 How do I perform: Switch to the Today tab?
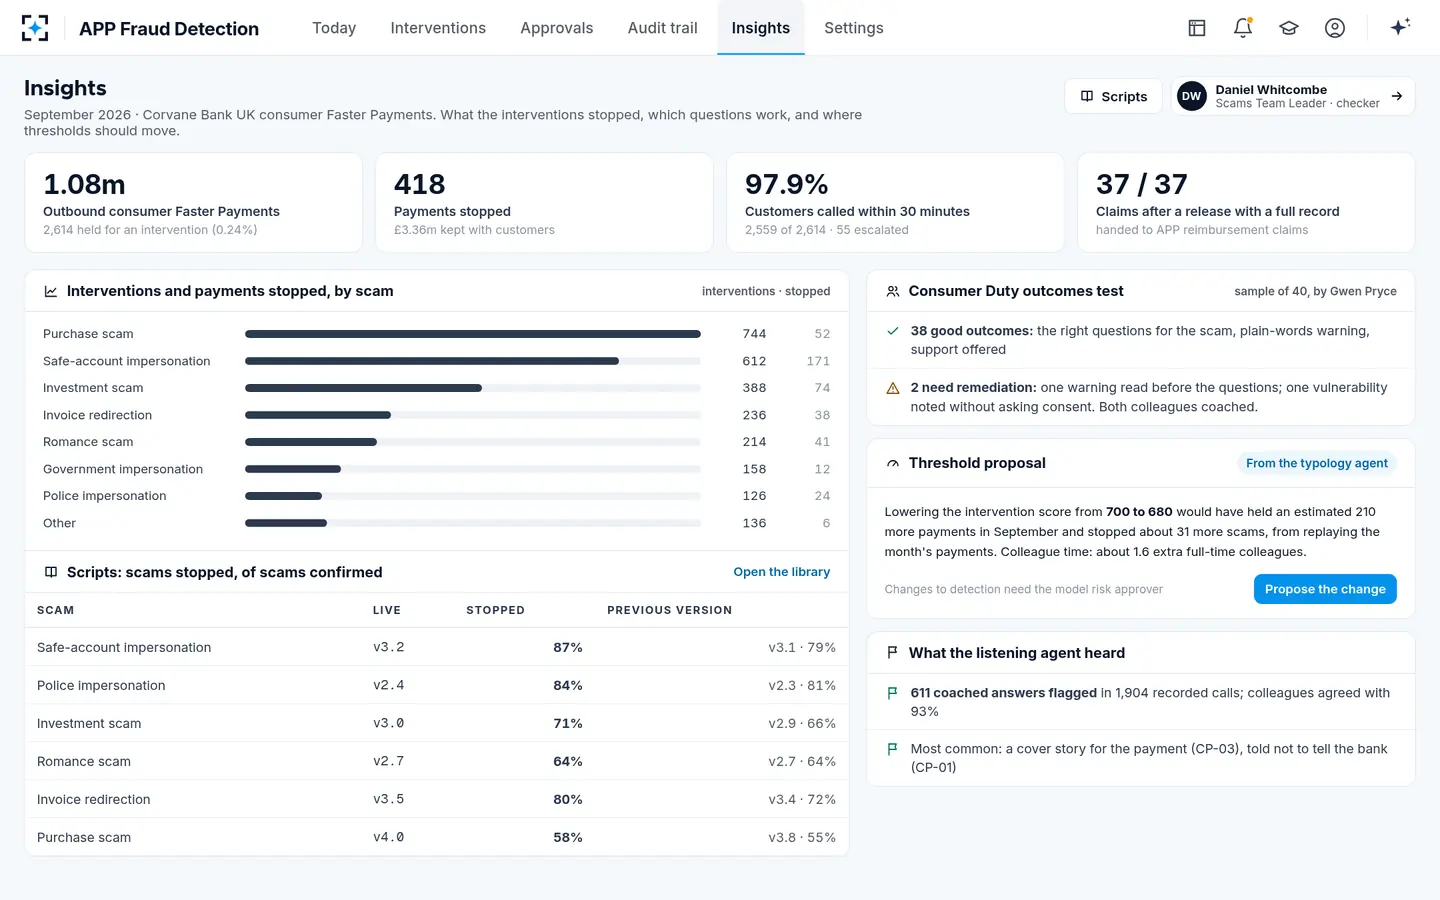coord(334,28)
